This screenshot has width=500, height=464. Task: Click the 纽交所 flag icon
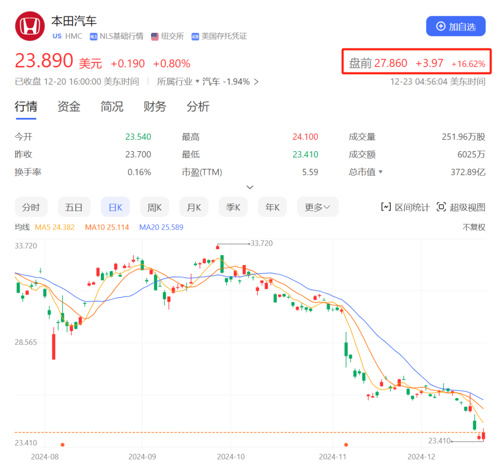click(x=155, y=36)
